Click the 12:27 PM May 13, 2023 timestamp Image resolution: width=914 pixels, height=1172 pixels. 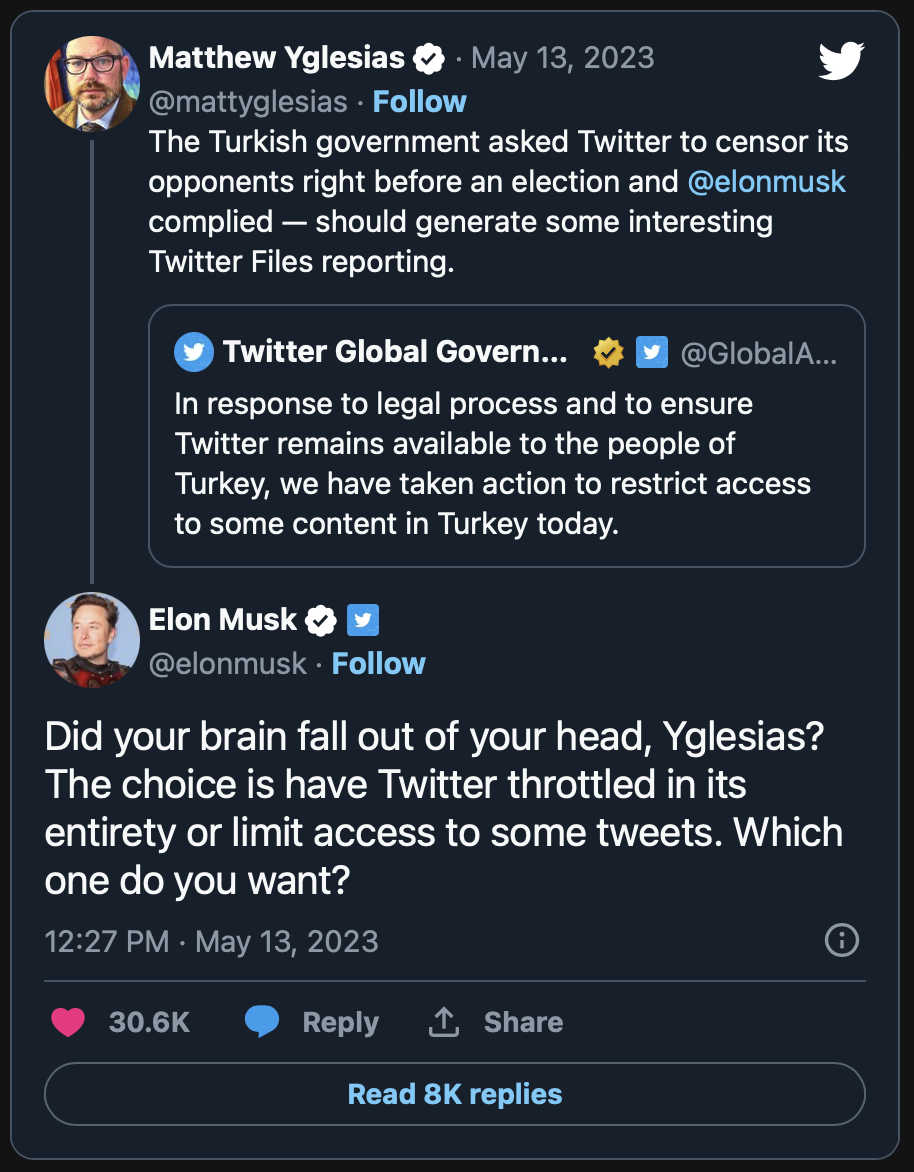(x=211, y=941)
